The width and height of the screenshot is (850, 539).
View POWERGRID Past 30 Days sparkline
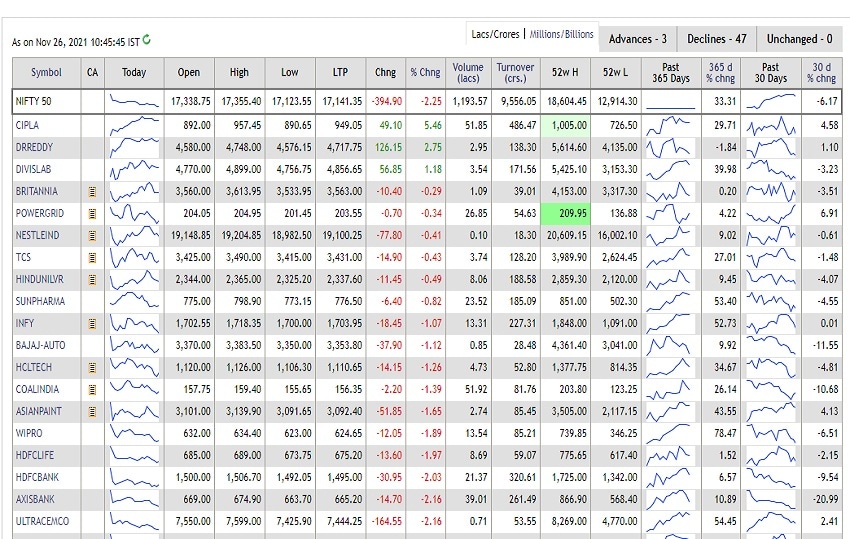click(771, 214)
